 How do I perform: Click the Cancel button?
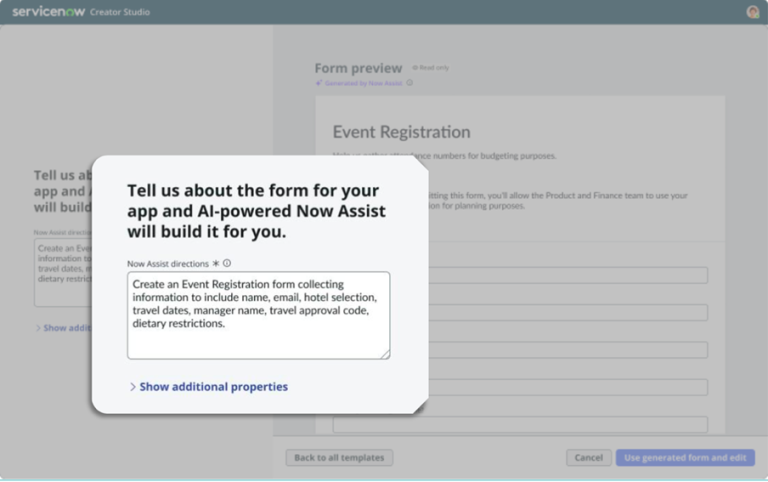click(589, 458)
